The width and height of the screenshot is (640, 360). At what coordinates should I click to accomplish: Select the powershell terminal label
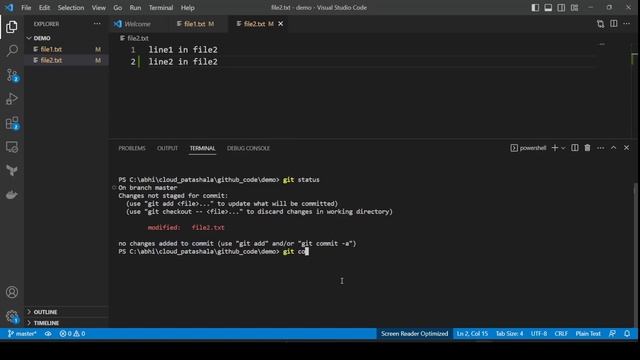[528, 148]
